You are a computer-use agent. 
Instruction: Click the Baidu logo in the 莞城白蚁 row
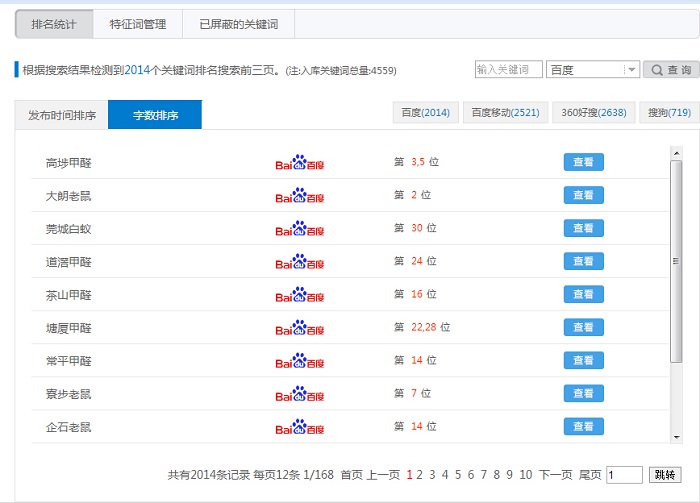(300, 228)
